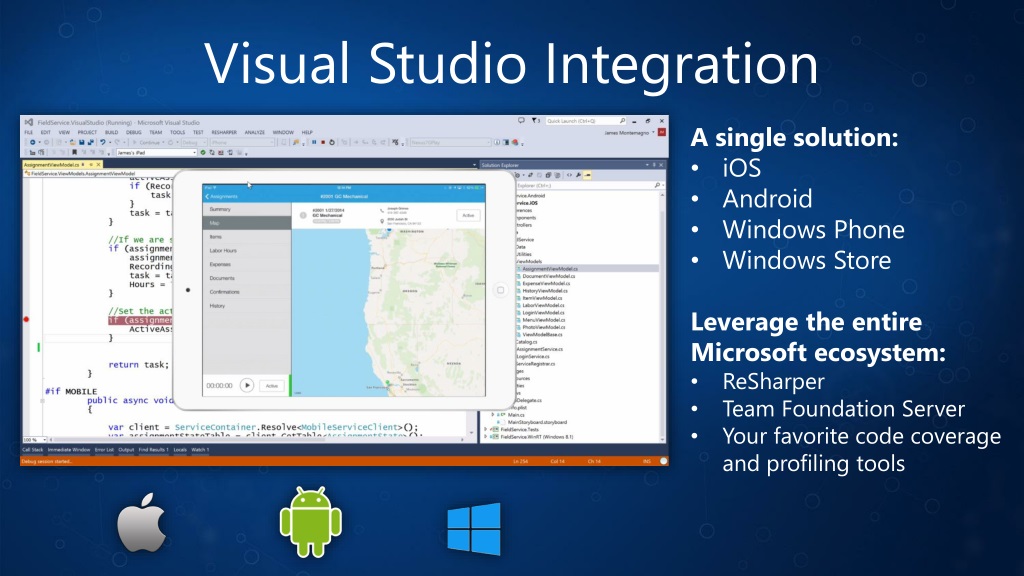The height and width of the screenshot is (576, 1024).
Task: Pause debugging with Break All icon
Action: pyautogui.click(x=314, y=142)
